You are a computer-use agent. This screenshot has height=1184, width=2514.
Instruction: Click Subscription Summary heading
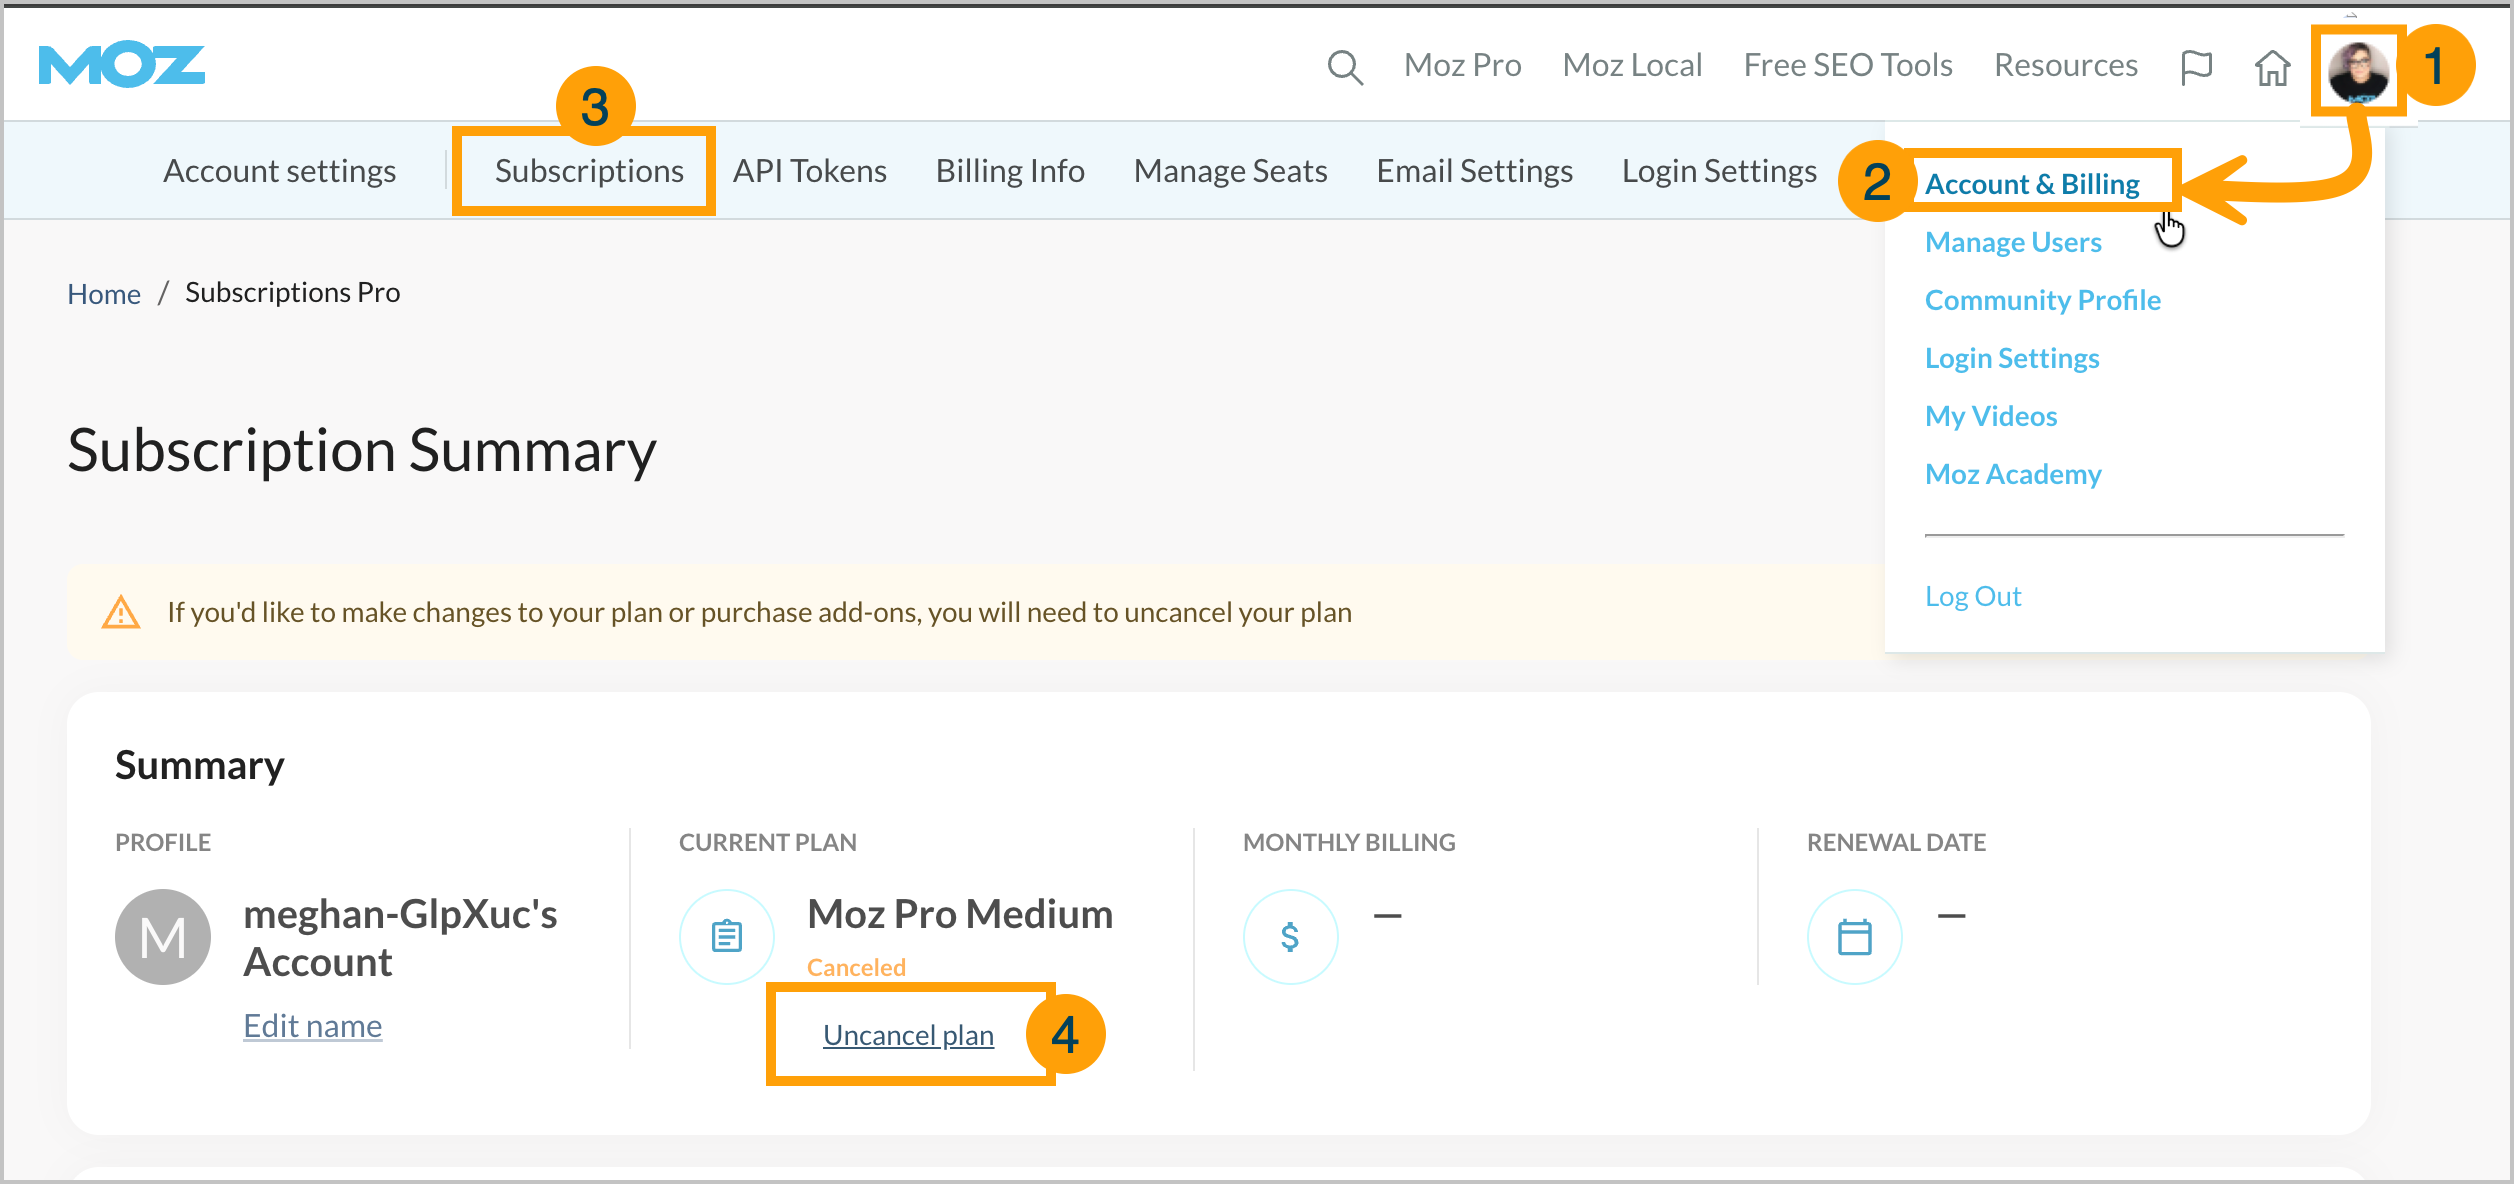[x=362, y=451]
